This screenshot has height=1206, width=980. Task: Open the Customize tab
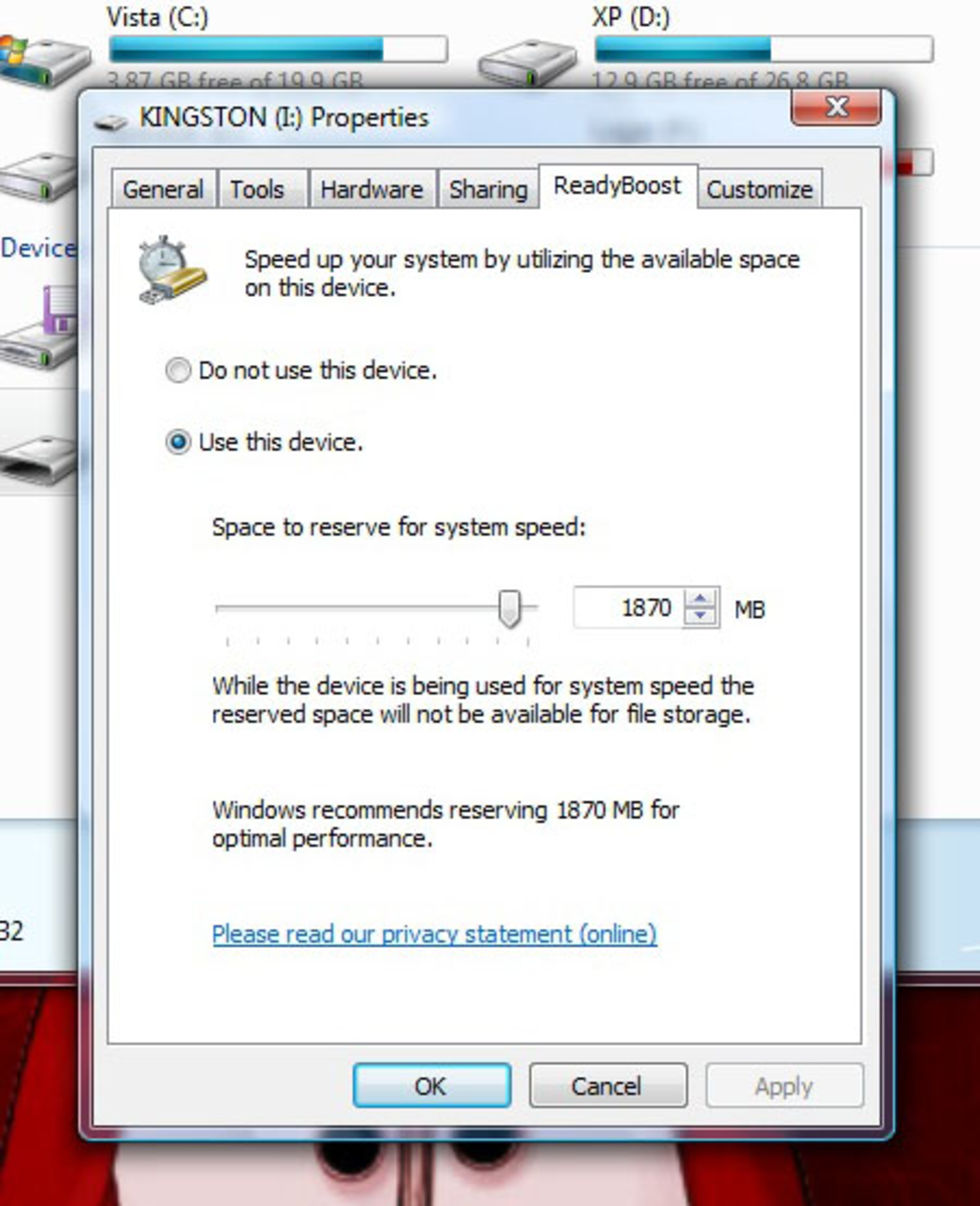pos(759,189)
